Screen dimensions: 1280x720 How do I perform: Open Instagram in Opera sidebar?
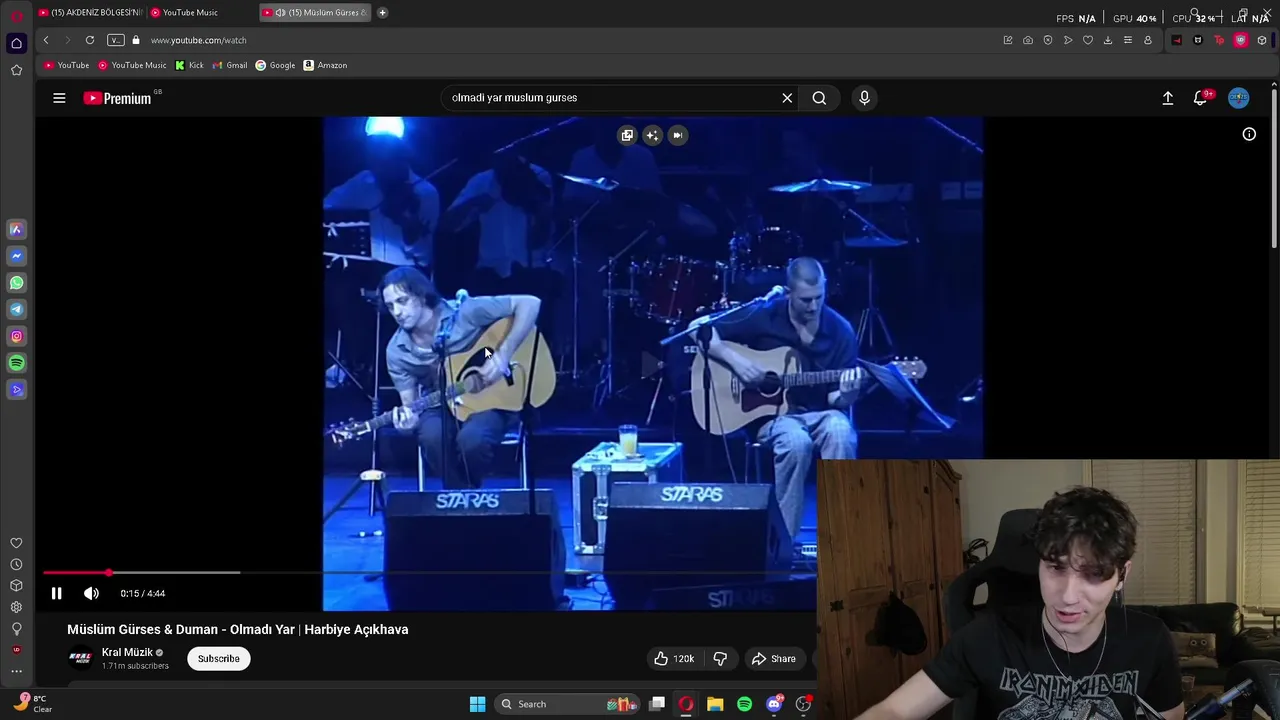tap(16, 337)
